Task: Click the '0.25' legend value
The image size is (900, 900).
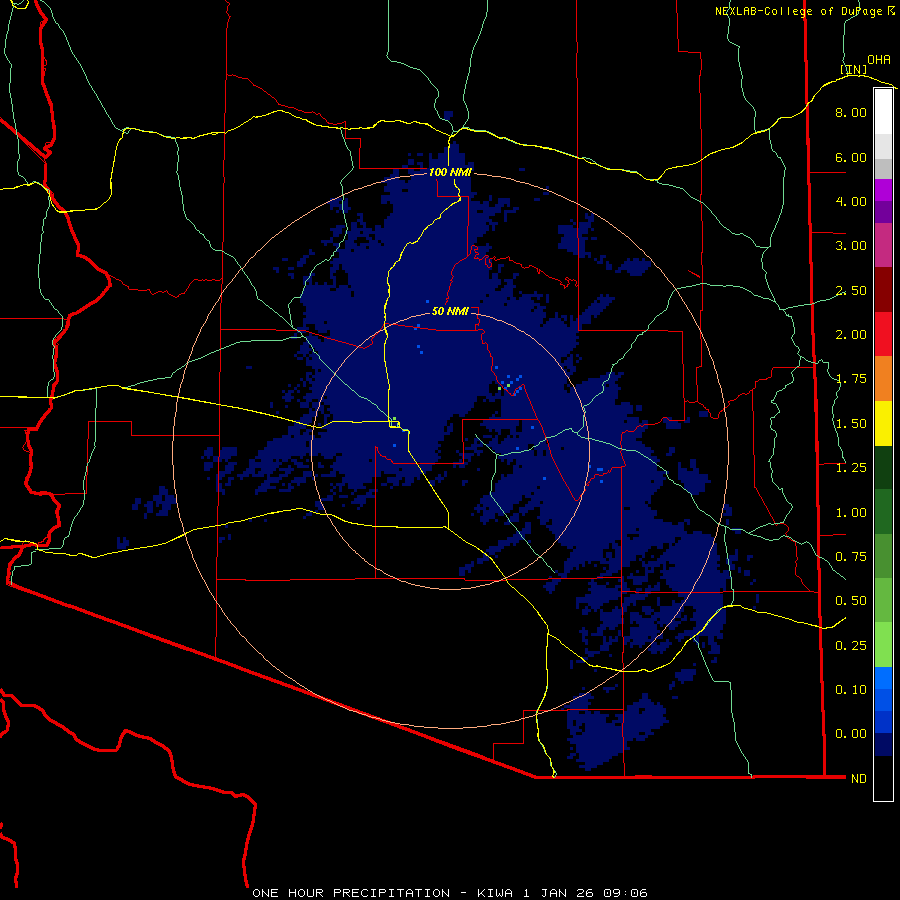Action: 851,646
